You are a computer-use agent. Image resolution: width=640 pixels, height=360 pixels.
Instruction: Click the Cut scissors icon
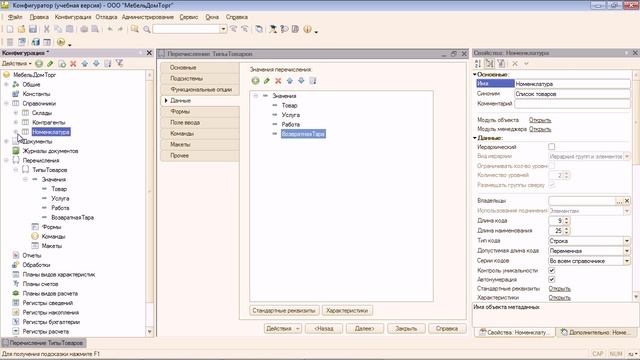47,29
